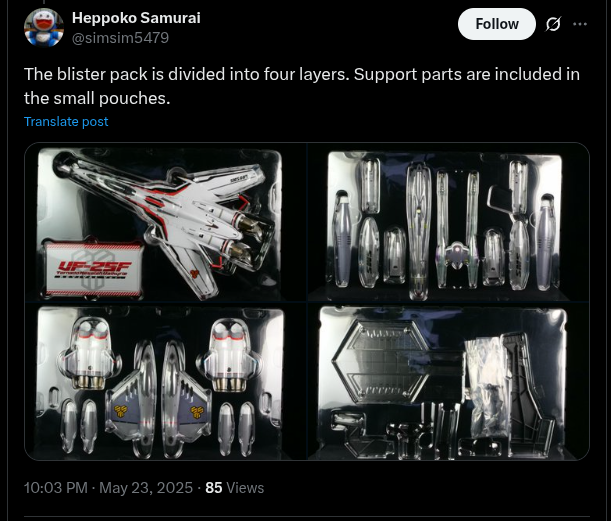Open the display stand parts photo
This screenshot has width=611, height=521.
[449, 381]
